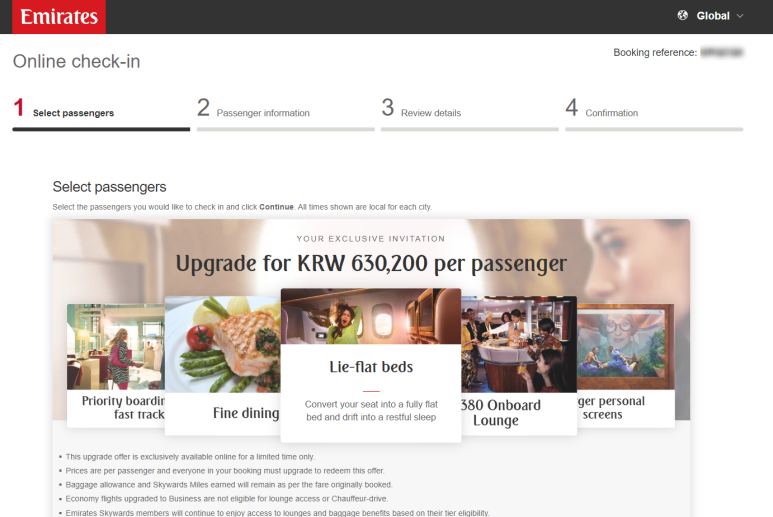Click the salmon dish photo
Viewport: 773px width, 517px height.
click(223, 344)
